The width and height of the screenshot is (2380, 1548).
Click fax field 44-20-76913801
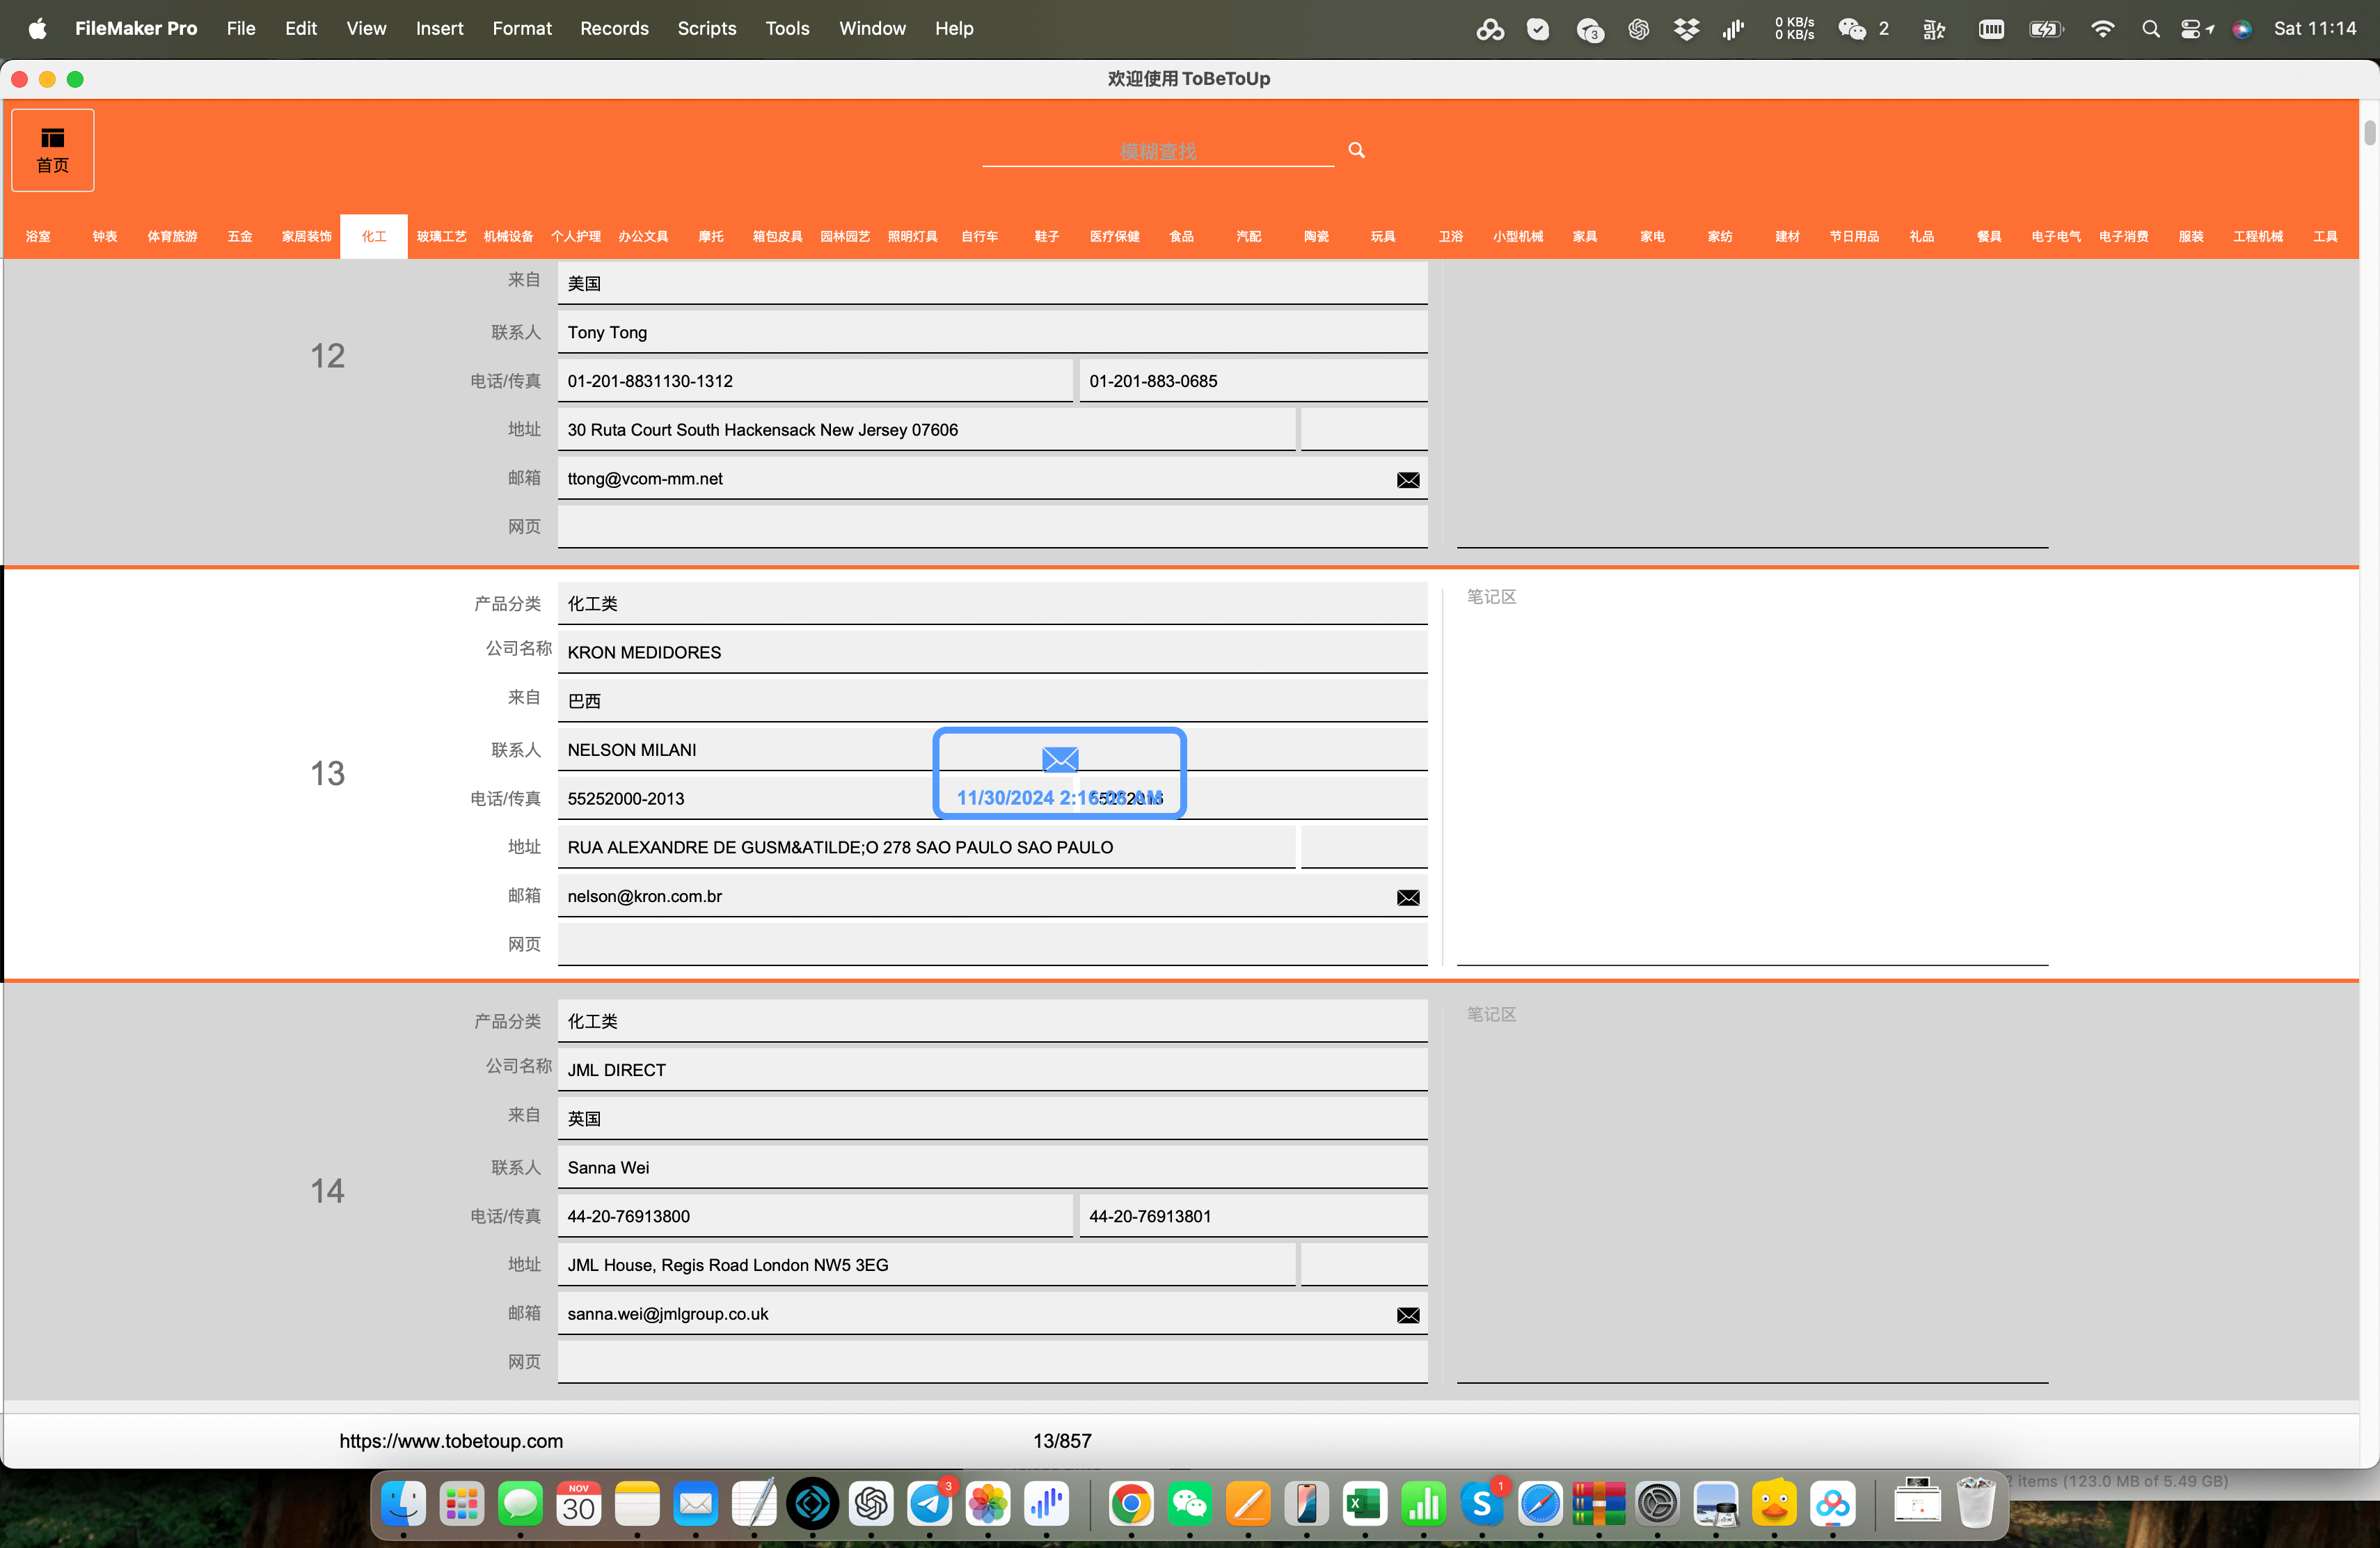click(x=1254, y=1216)
